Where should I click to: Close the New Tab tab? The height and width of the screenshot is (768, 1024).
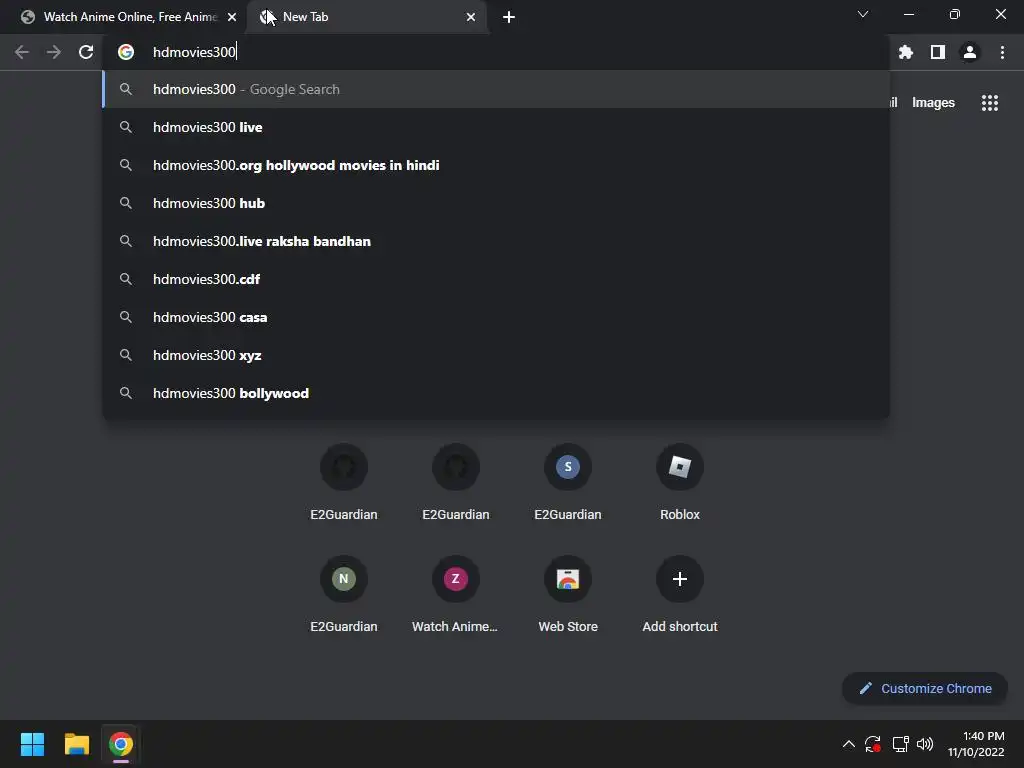471,17
